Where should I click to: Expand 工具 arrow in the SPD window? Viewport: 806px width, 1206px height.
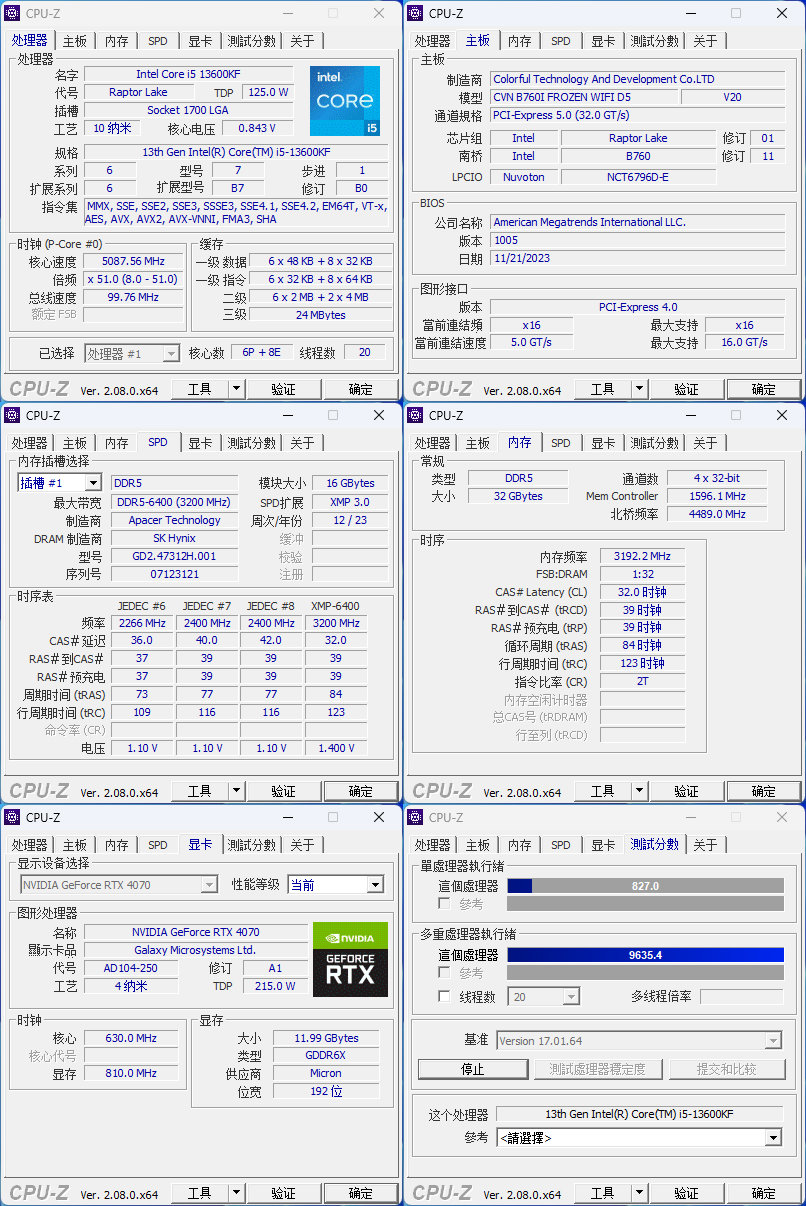coord(236,791)
